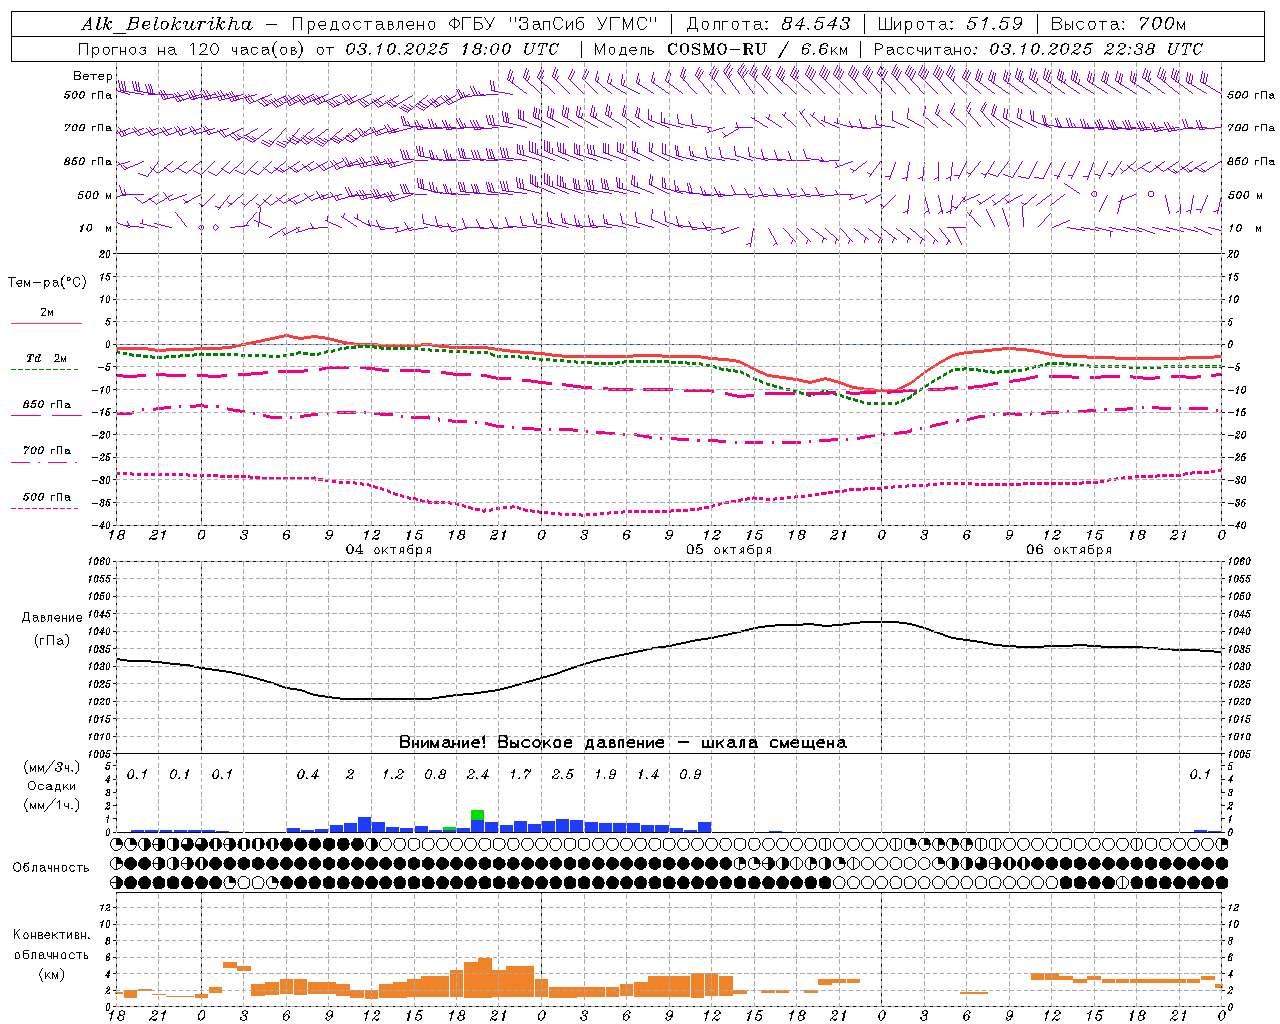Viewport: 1280px width, 1024px height.
Task: Click the '05 октября' date label
Action: tap(728, 550)
